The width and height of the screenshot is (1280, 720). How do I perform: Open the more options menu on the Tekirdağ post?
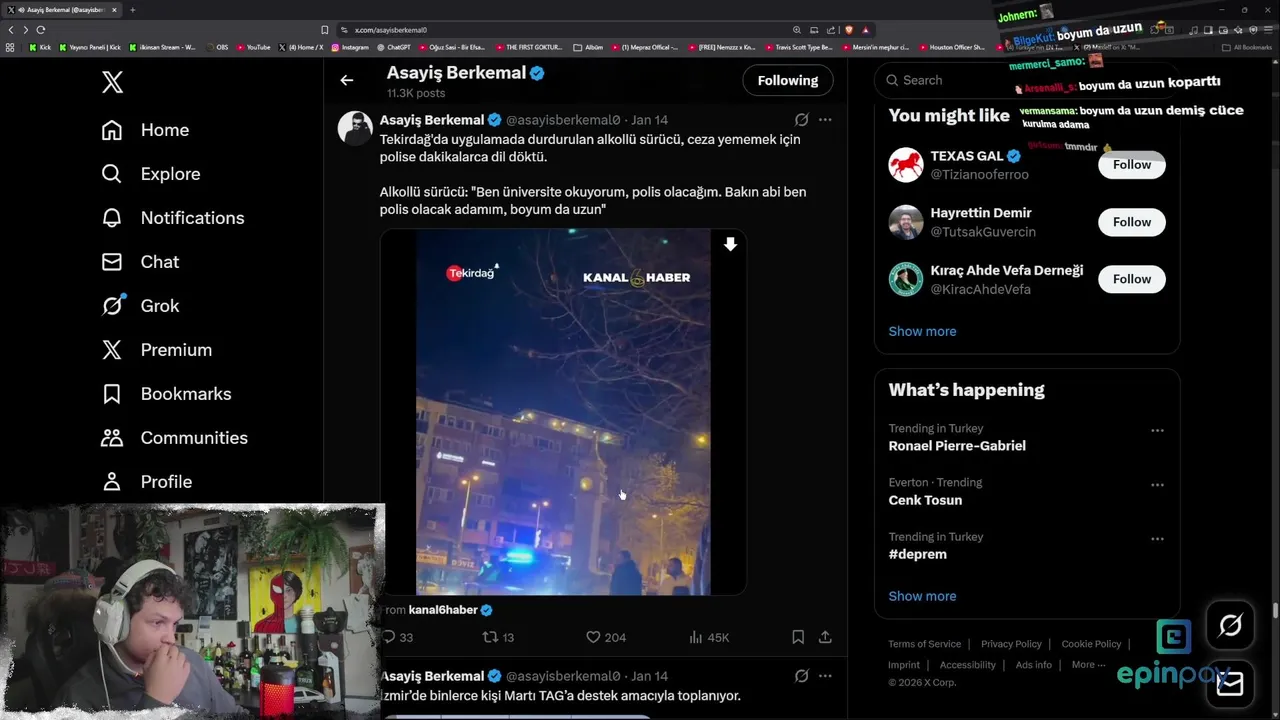coord(825,119)
